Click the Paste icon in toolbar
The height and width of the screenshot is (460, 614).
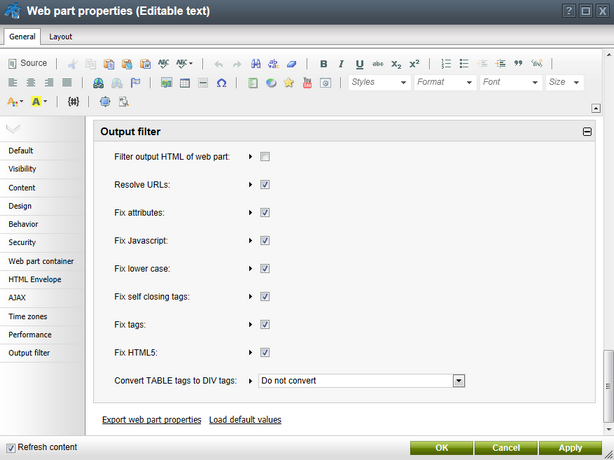109,63
